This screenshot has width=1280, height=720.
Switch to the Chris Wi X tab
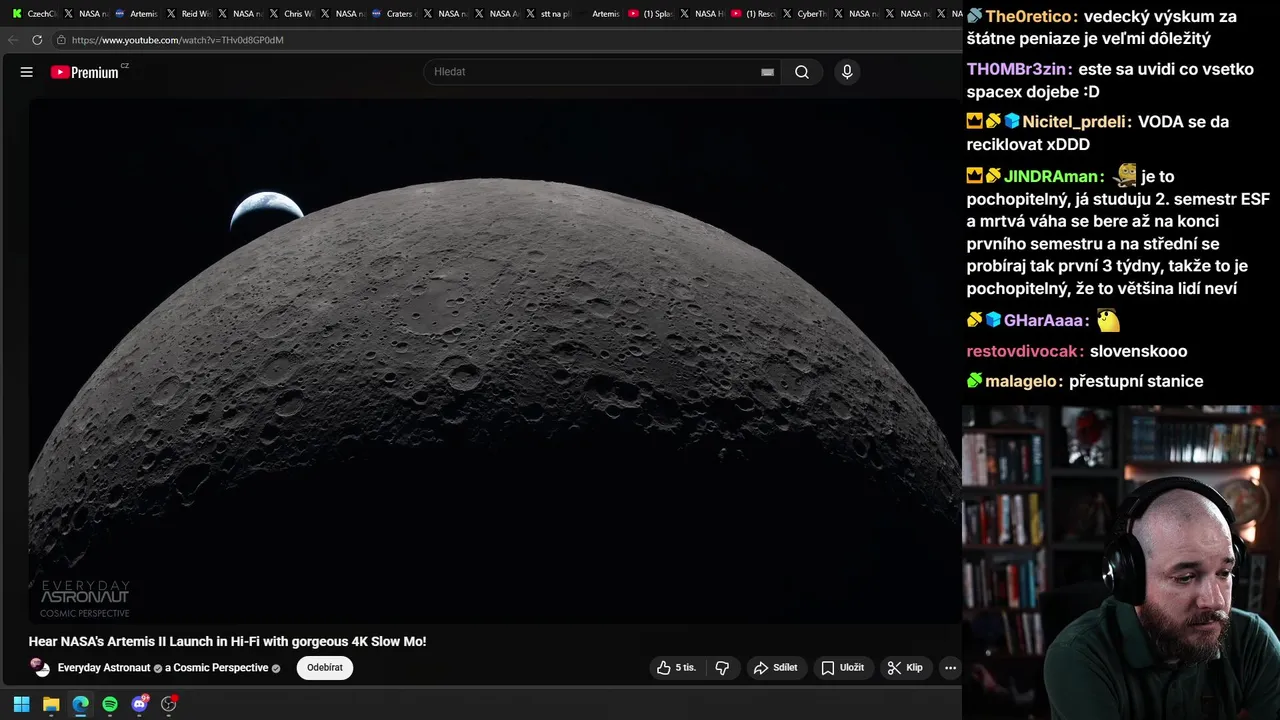coord(292,14)
